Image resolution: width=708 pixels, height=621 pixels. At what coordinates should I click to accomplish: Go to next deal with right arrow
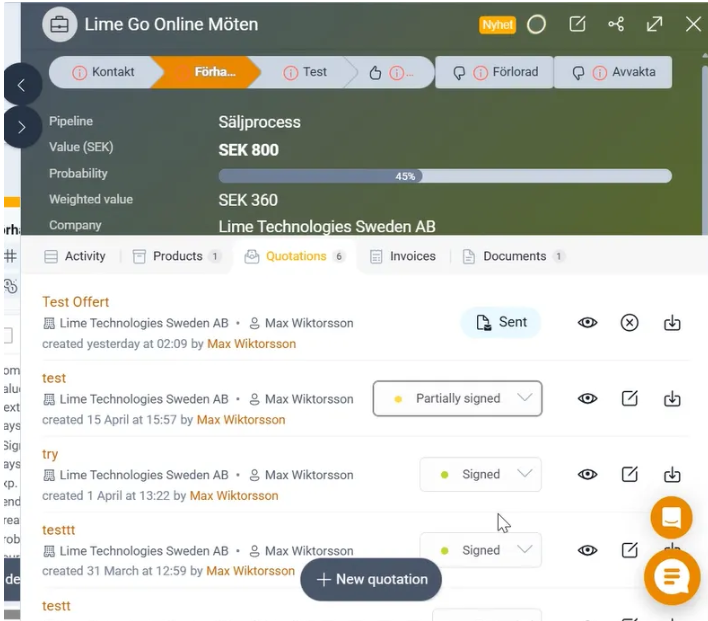click(x=21, y=127)
